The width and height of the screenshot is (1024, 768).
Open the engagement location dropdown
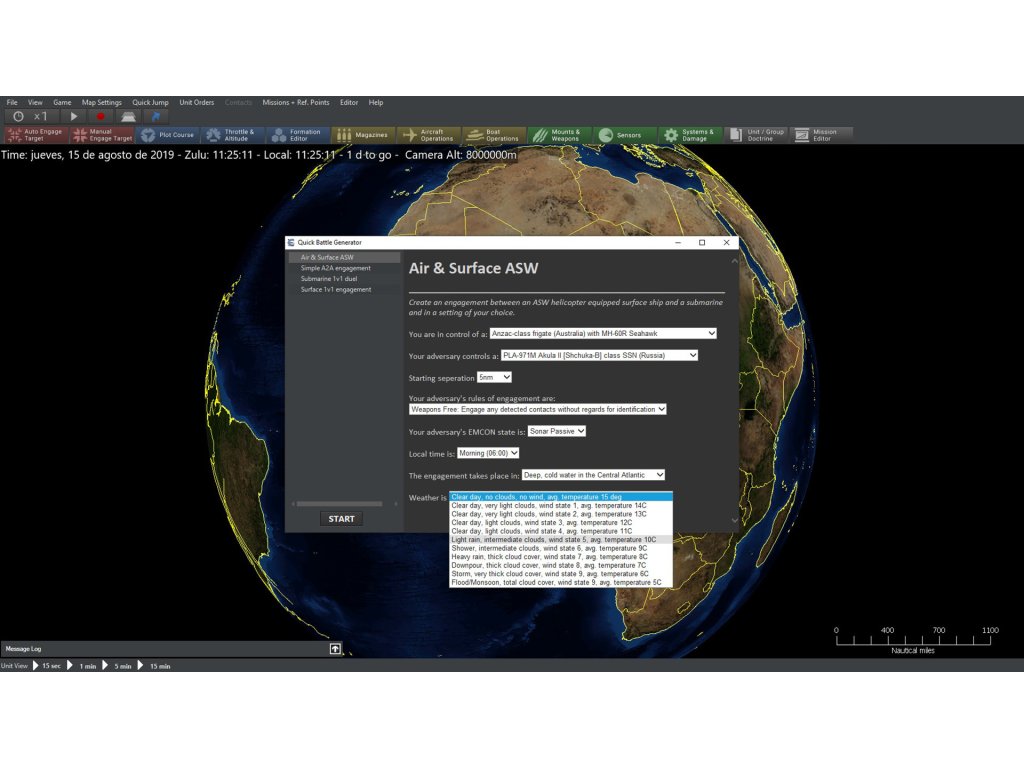(593, 475)
